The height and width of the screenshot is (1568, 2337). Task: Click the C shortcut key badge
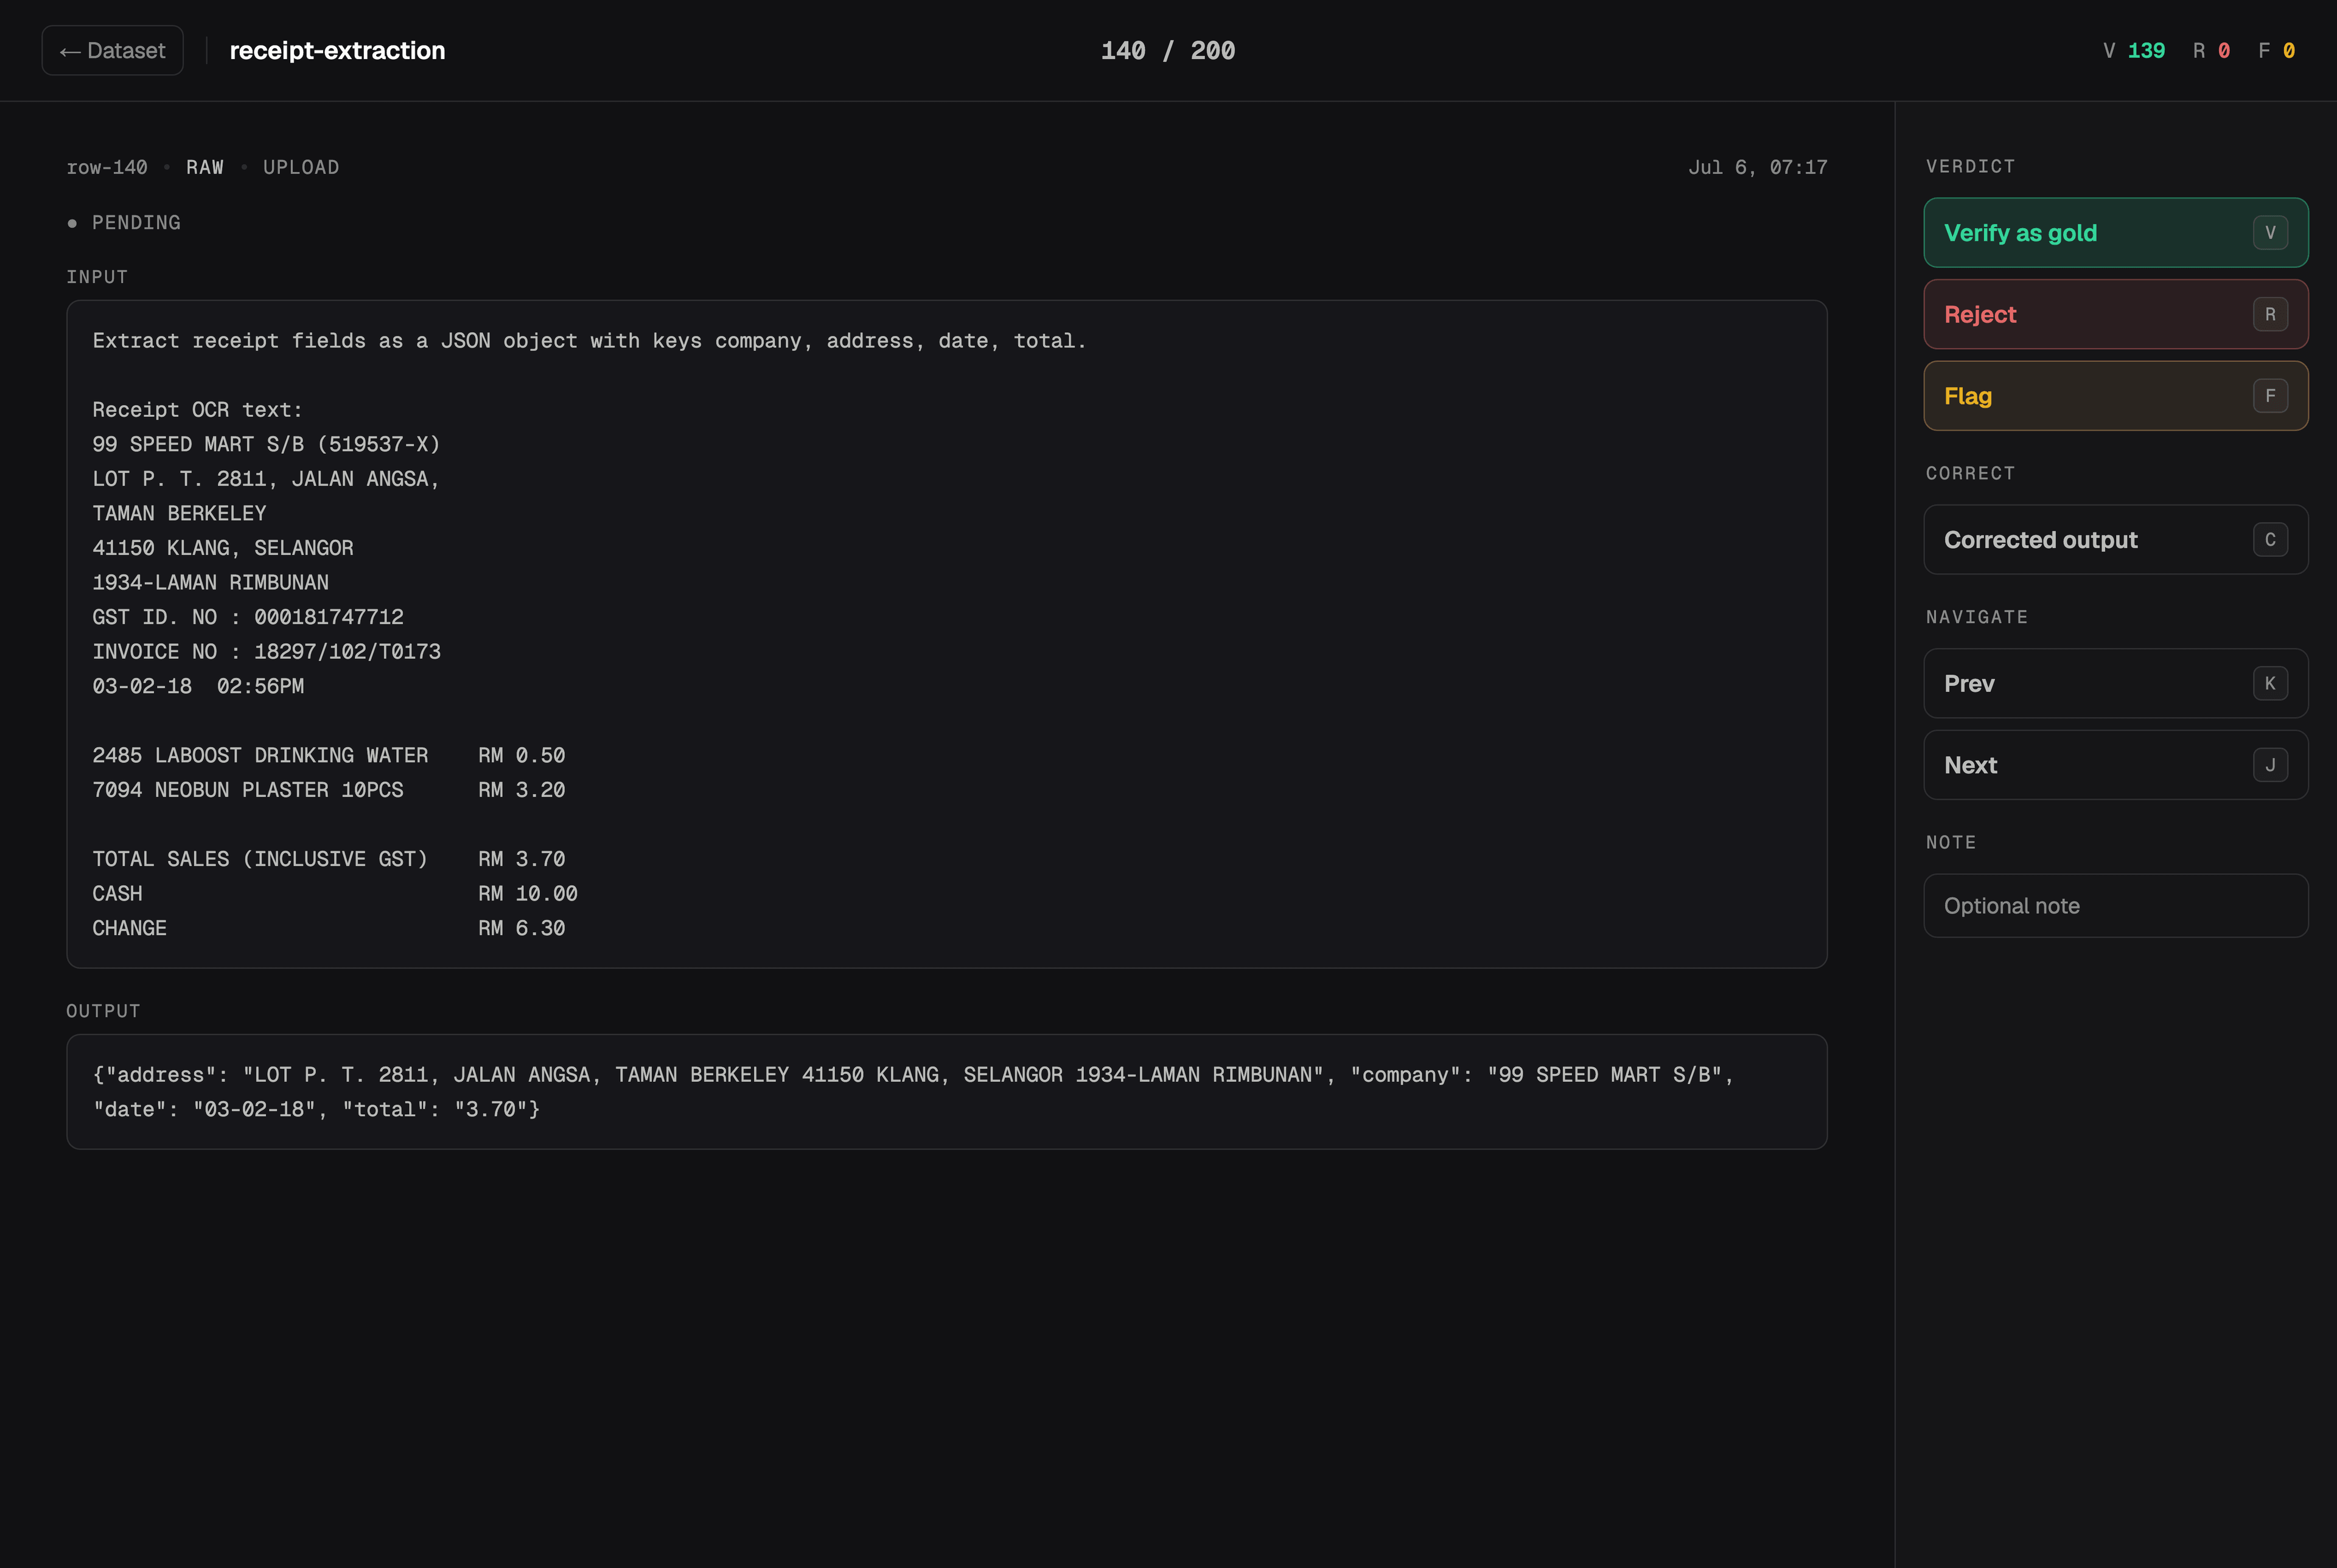pyautogui.click(x=2270, y=540)
